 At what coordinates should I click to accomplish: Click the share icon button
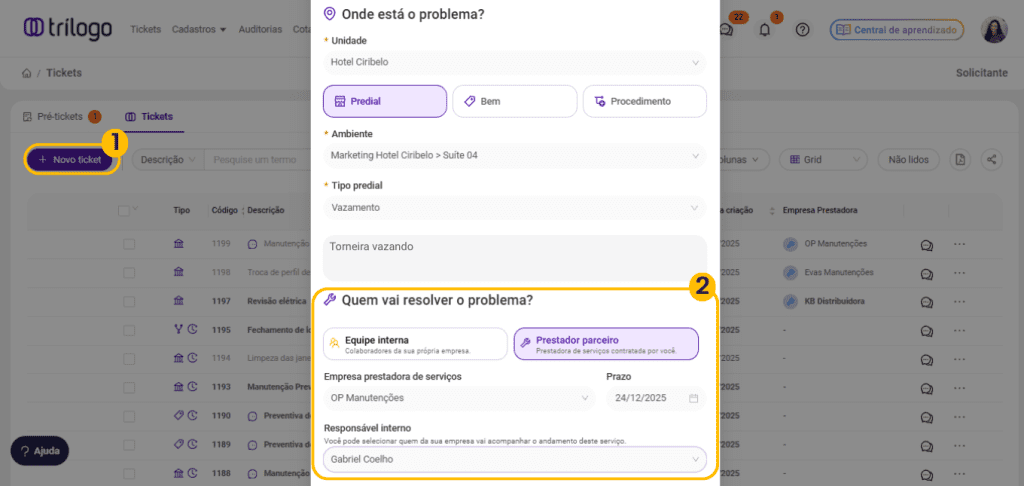coord(992,160)
